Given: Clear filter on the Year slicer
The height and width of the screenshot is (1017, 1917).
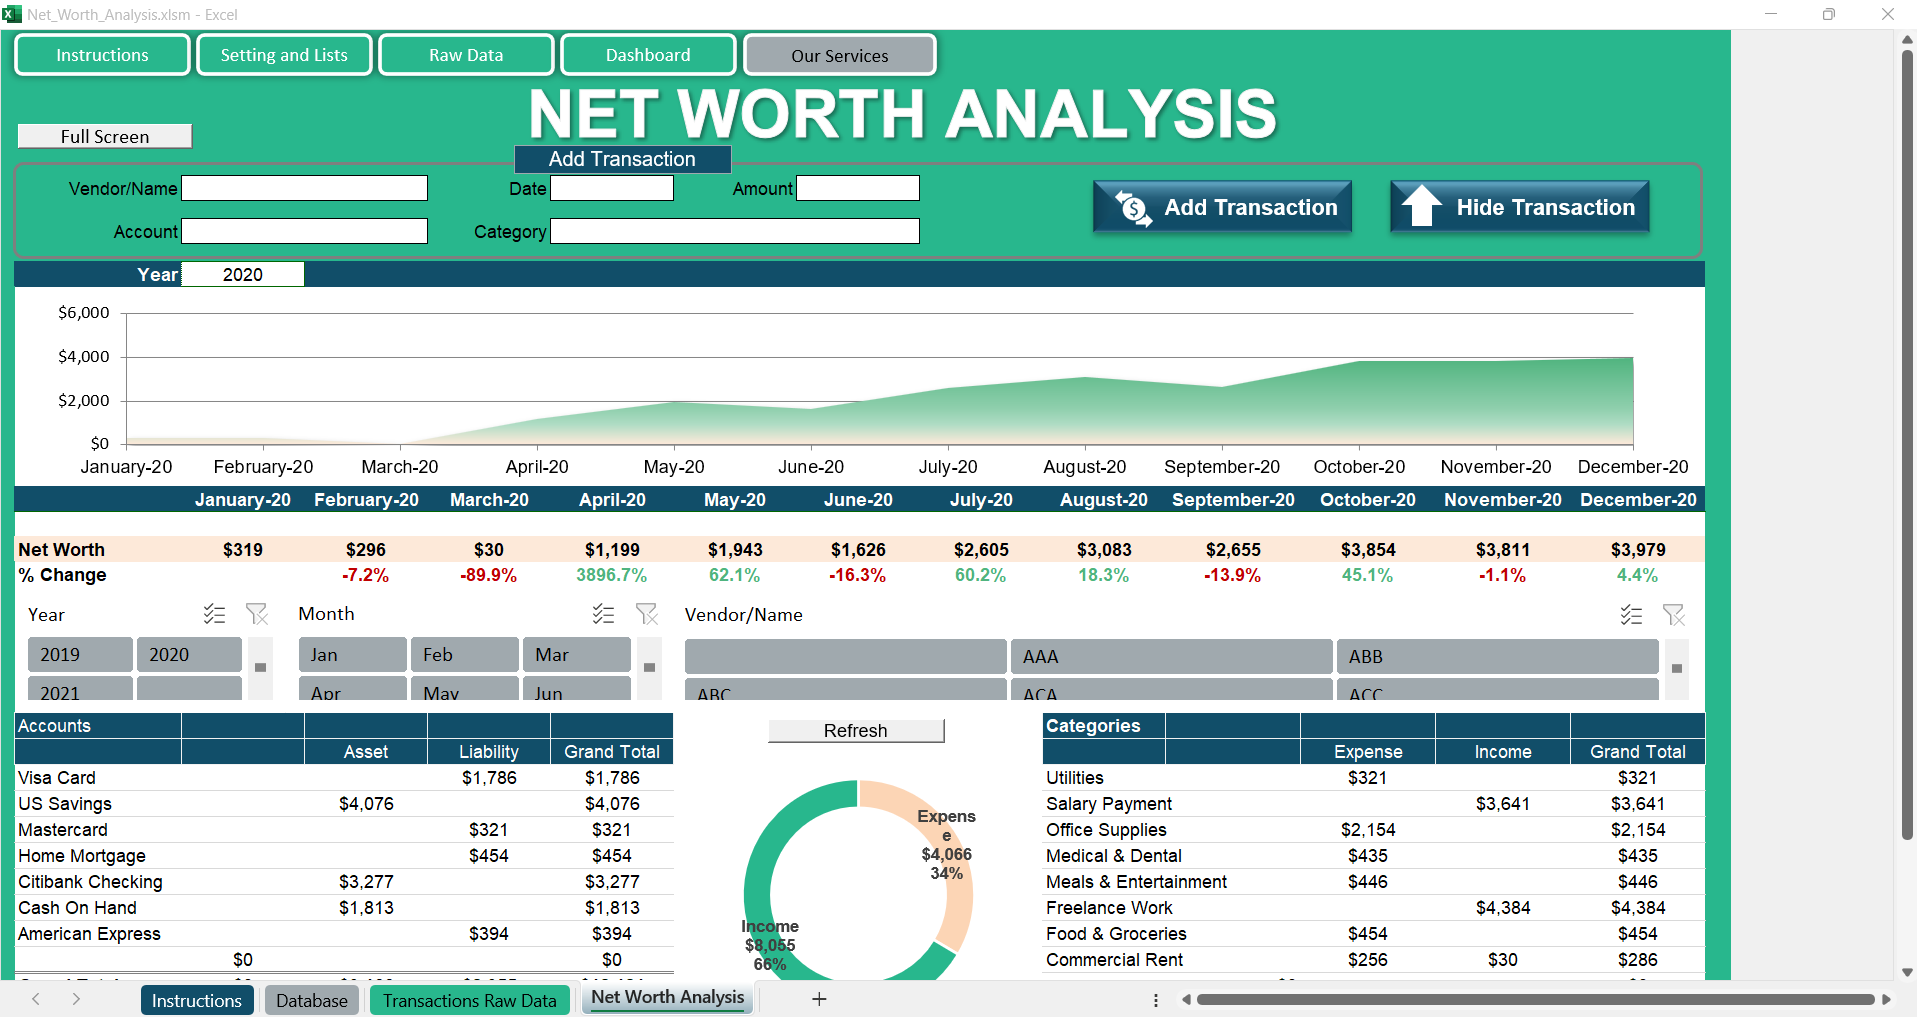Looking at the screenshot, I should click(257, 614).
